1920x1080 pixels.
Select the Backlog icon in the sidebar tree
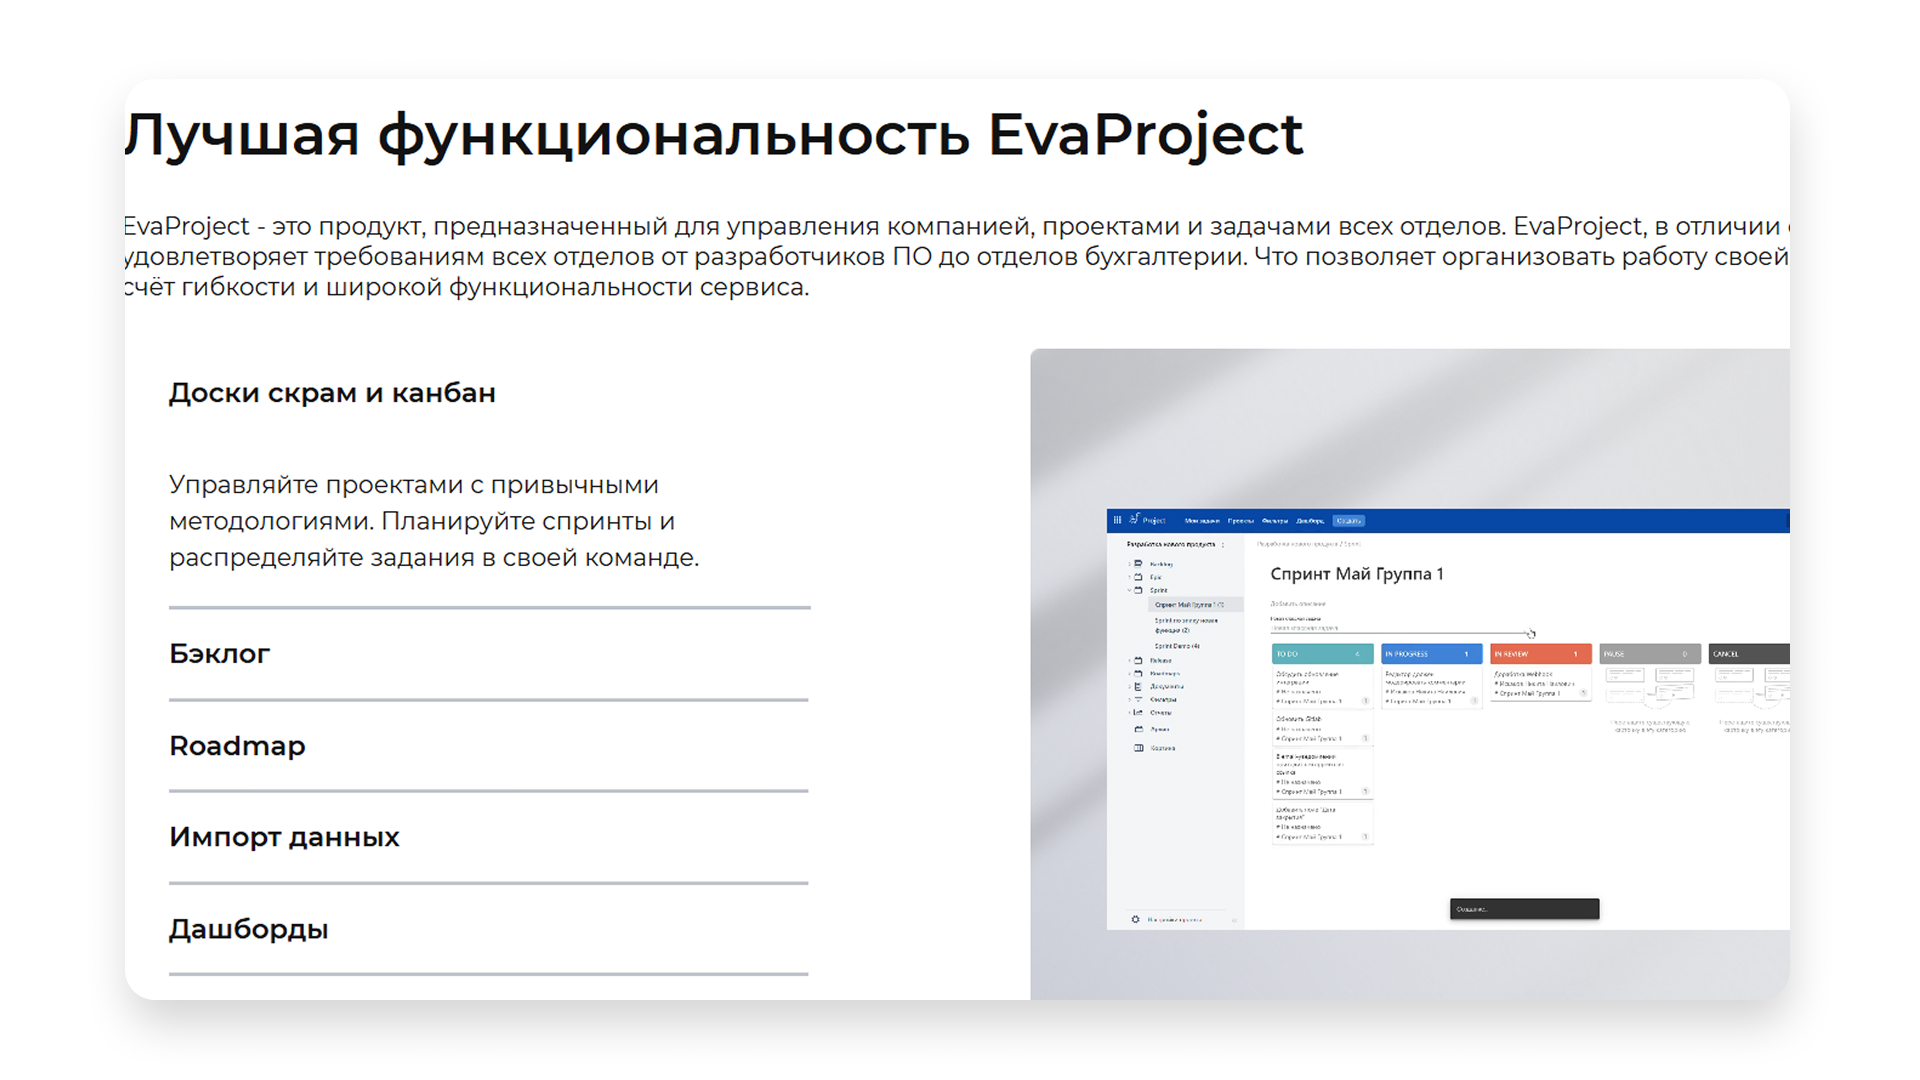click(1137, 564)
